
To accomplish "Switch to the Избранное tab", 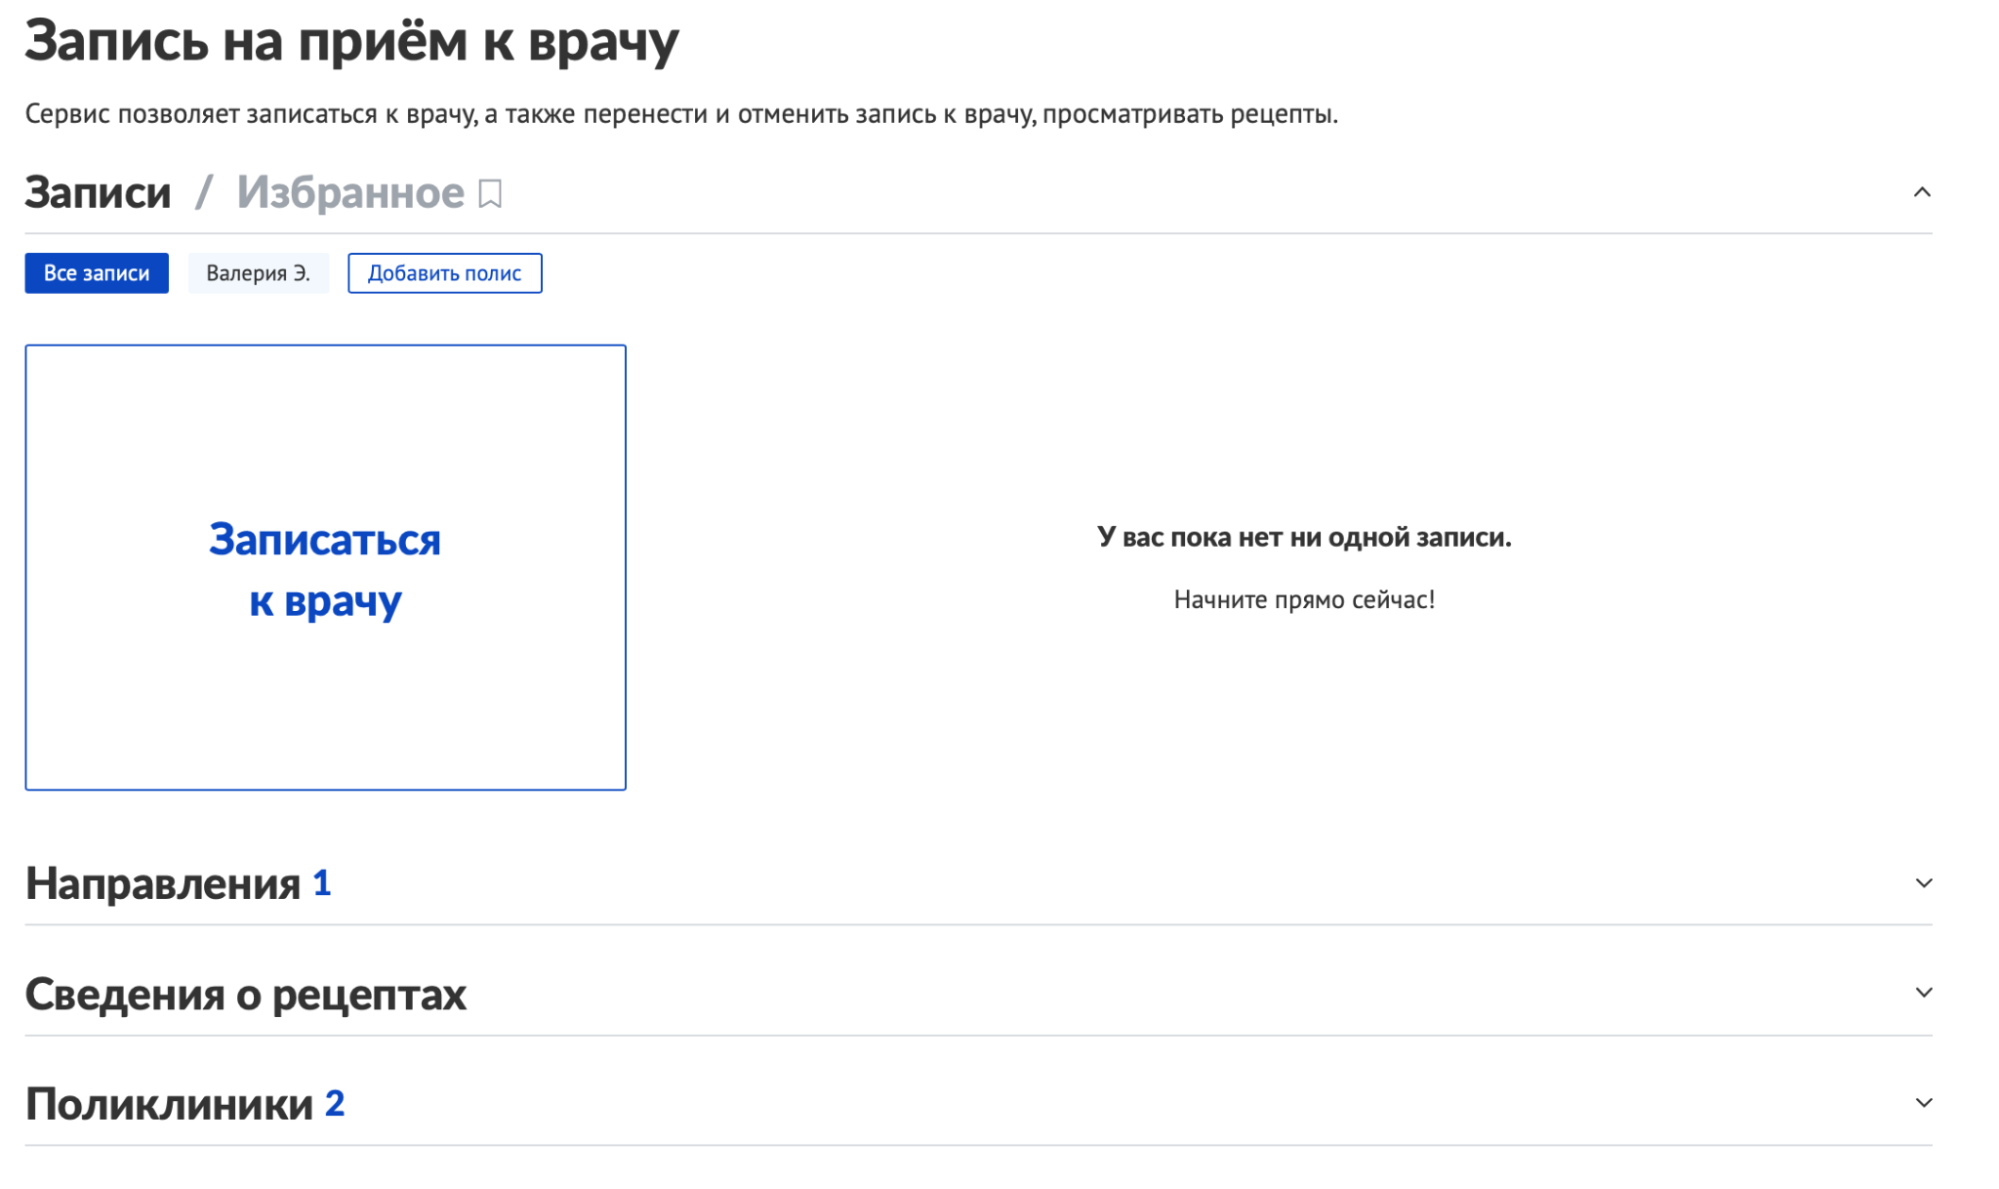I will (350, 192).
